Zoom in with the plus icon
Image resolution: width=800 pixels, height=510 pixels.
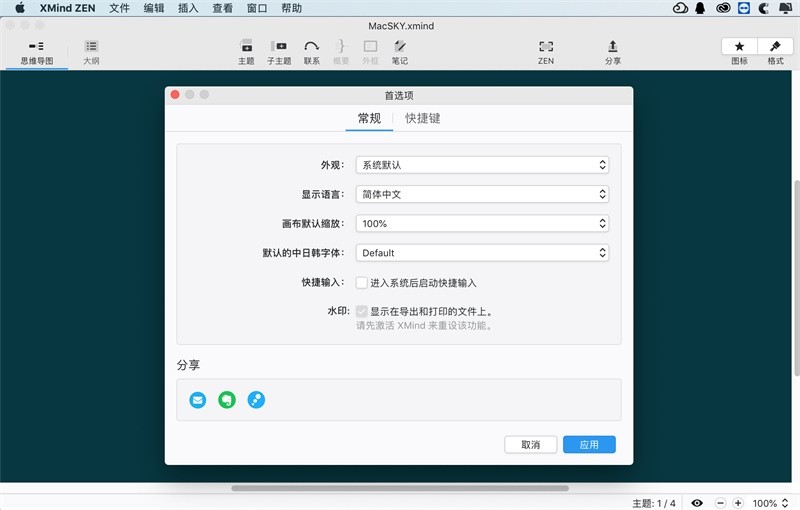(x=738, y=503)
